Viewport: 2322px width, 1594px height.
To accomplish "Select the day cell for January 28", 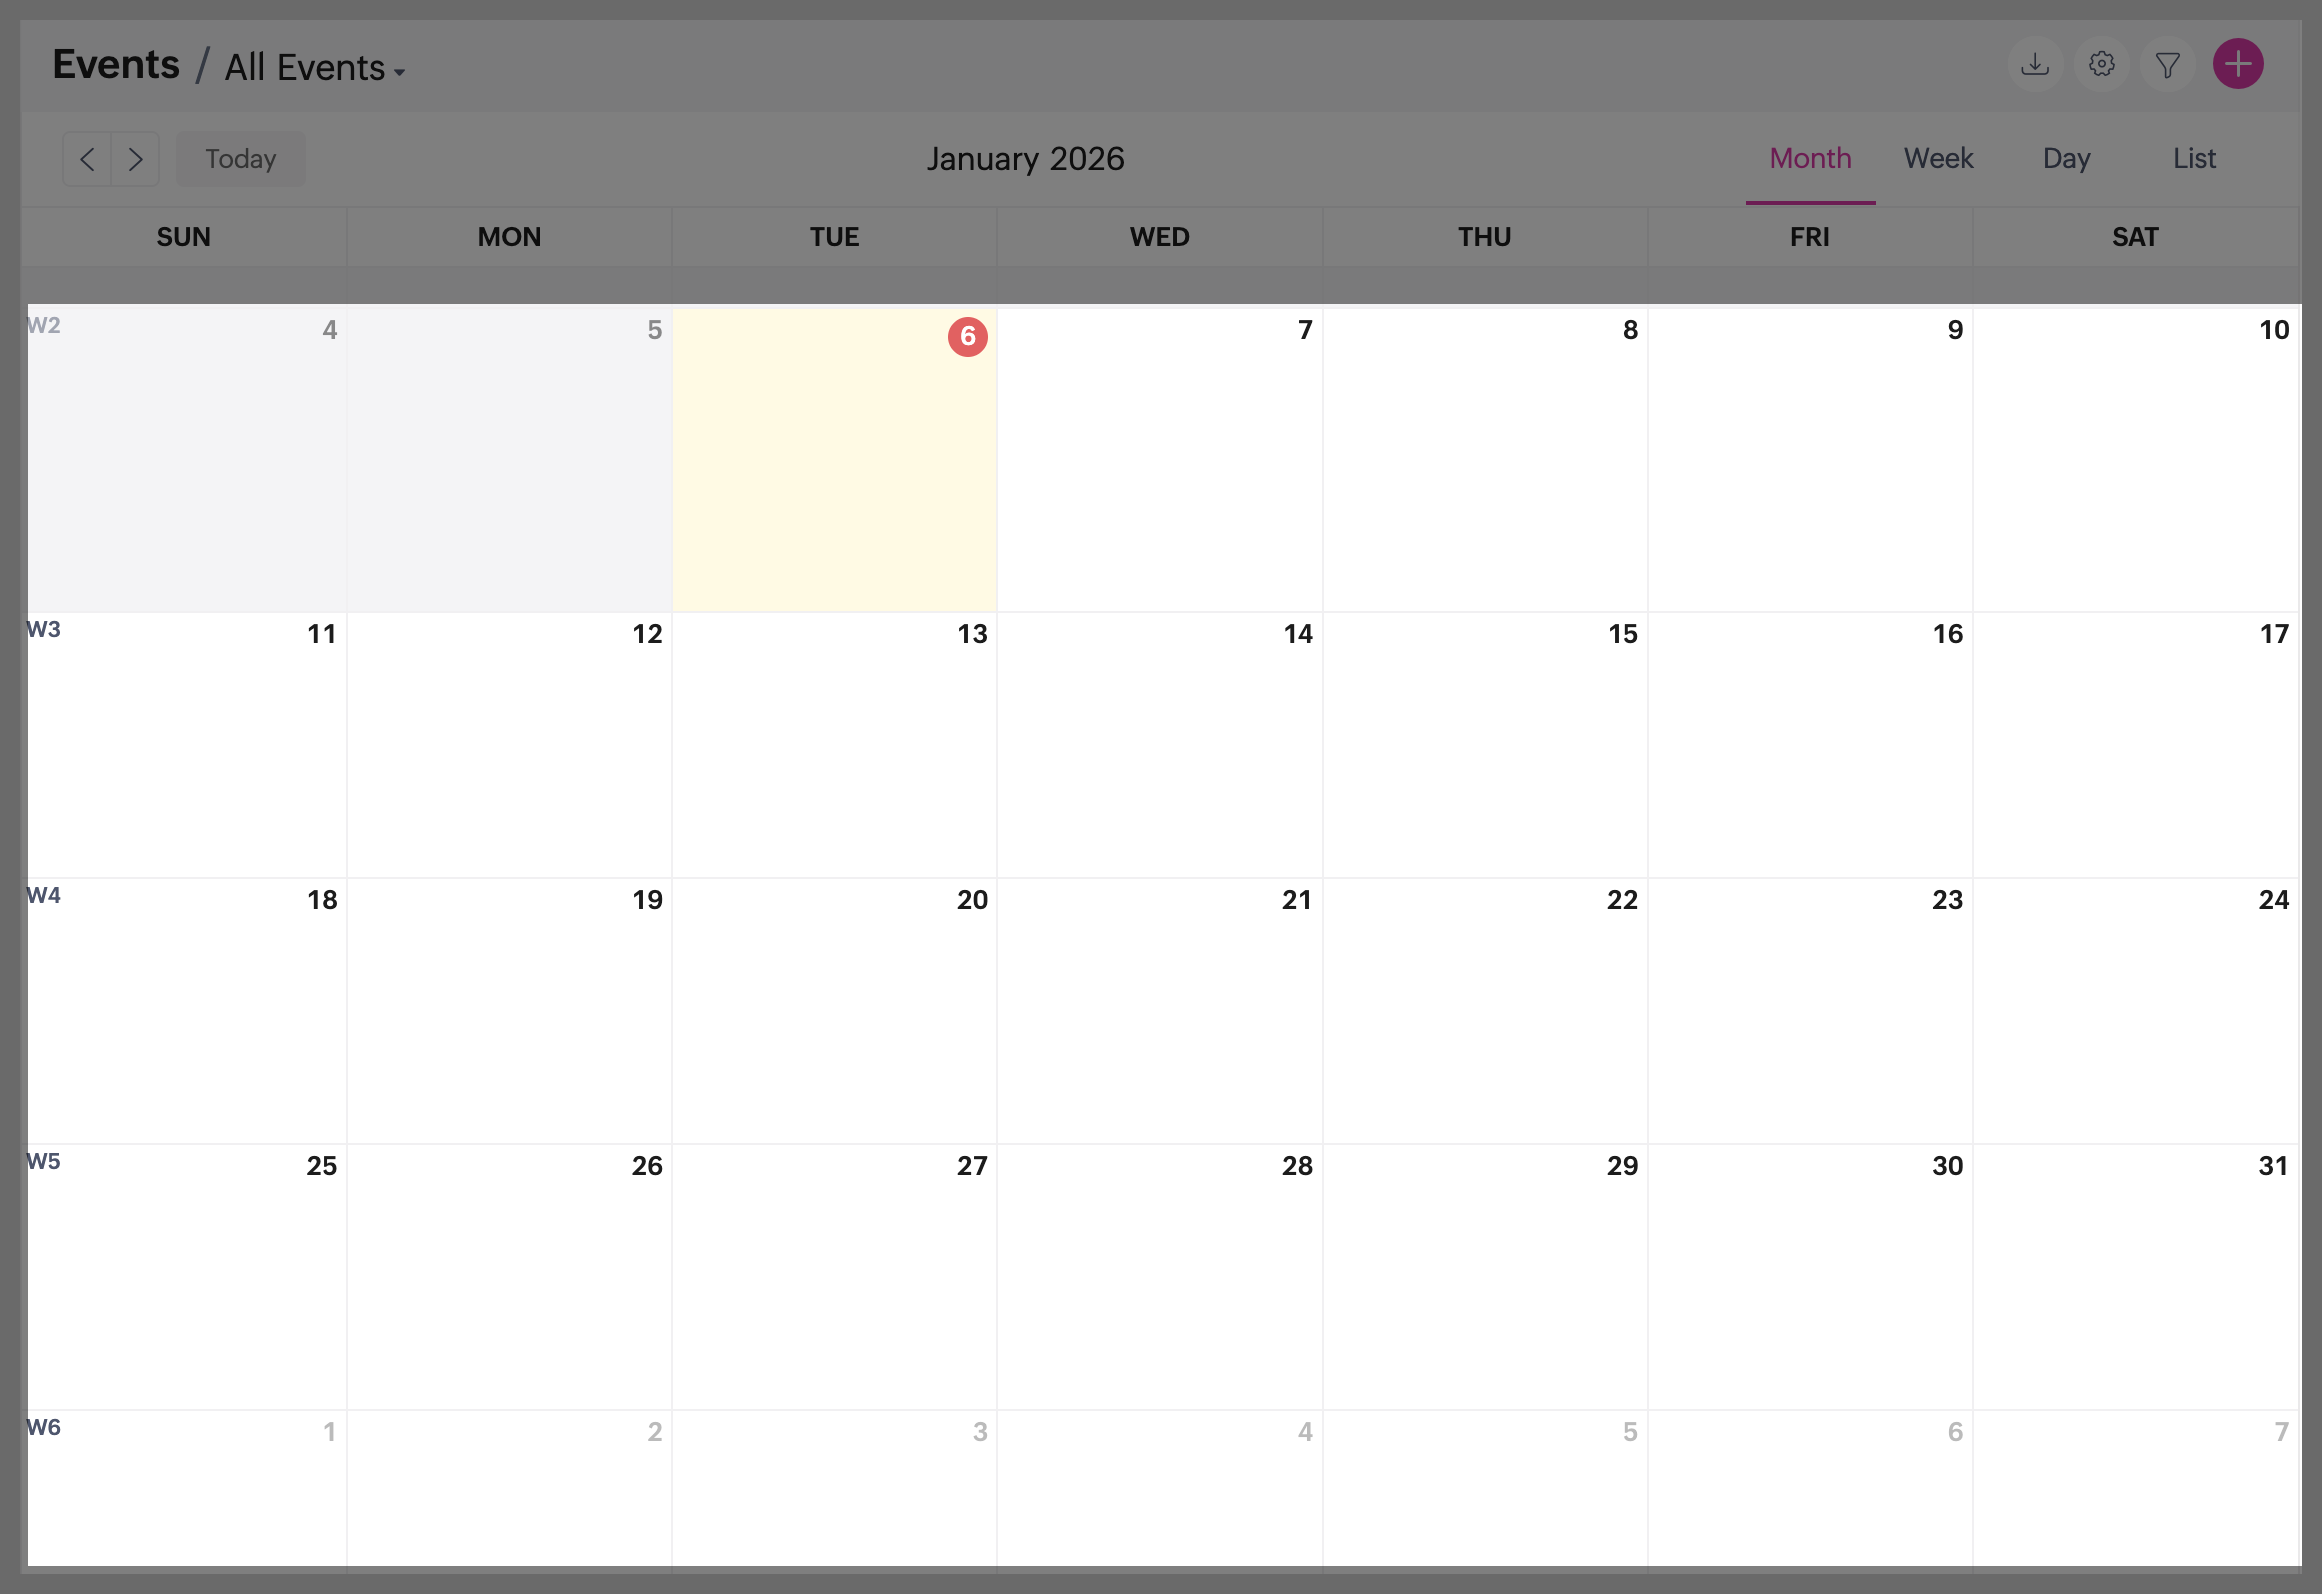I will click(1160, 1277).
